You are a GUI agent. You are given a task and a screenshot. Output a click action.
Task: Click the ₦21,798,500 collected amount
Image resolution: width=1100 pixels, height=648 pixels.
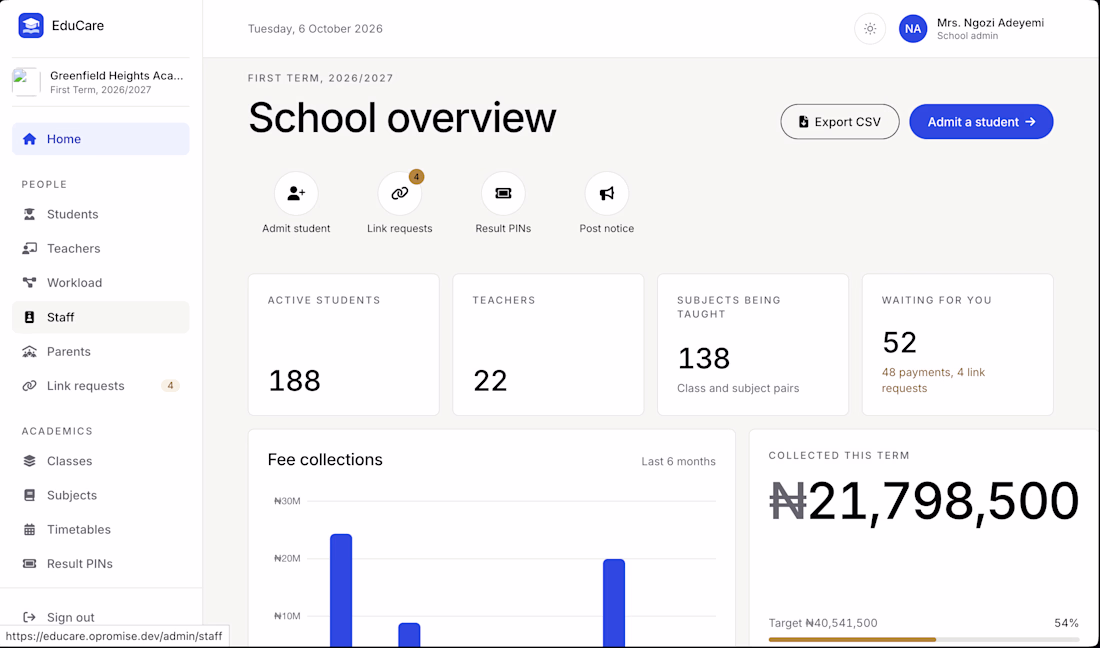pyautogui.click(x=923, y=501)
